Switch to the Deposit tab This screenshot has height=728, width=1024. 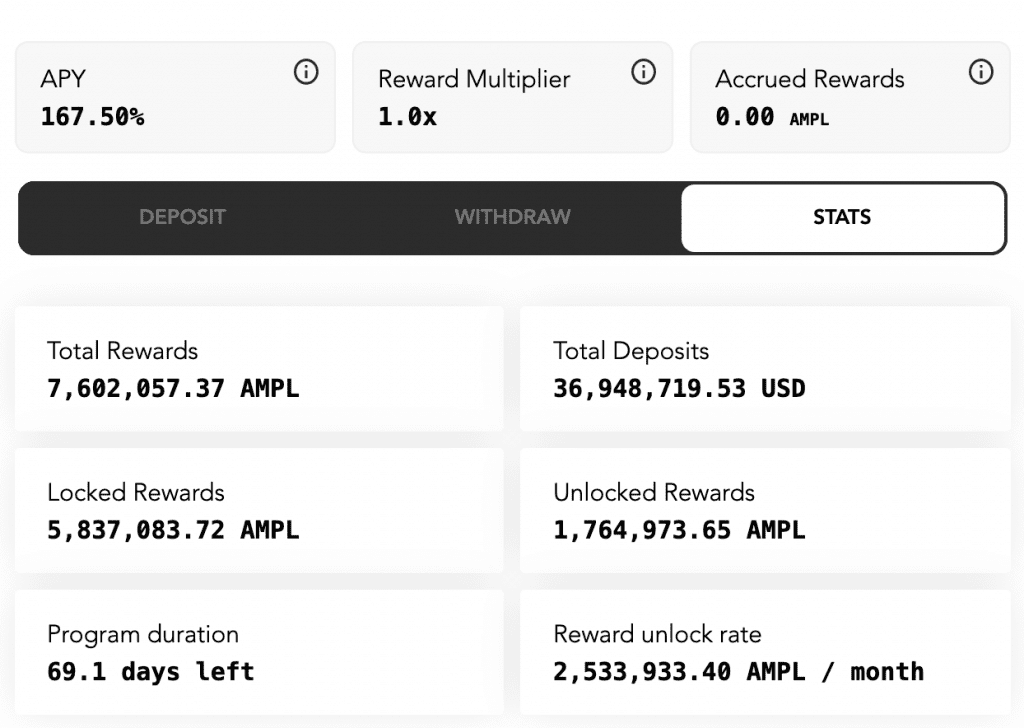[182, 217]
